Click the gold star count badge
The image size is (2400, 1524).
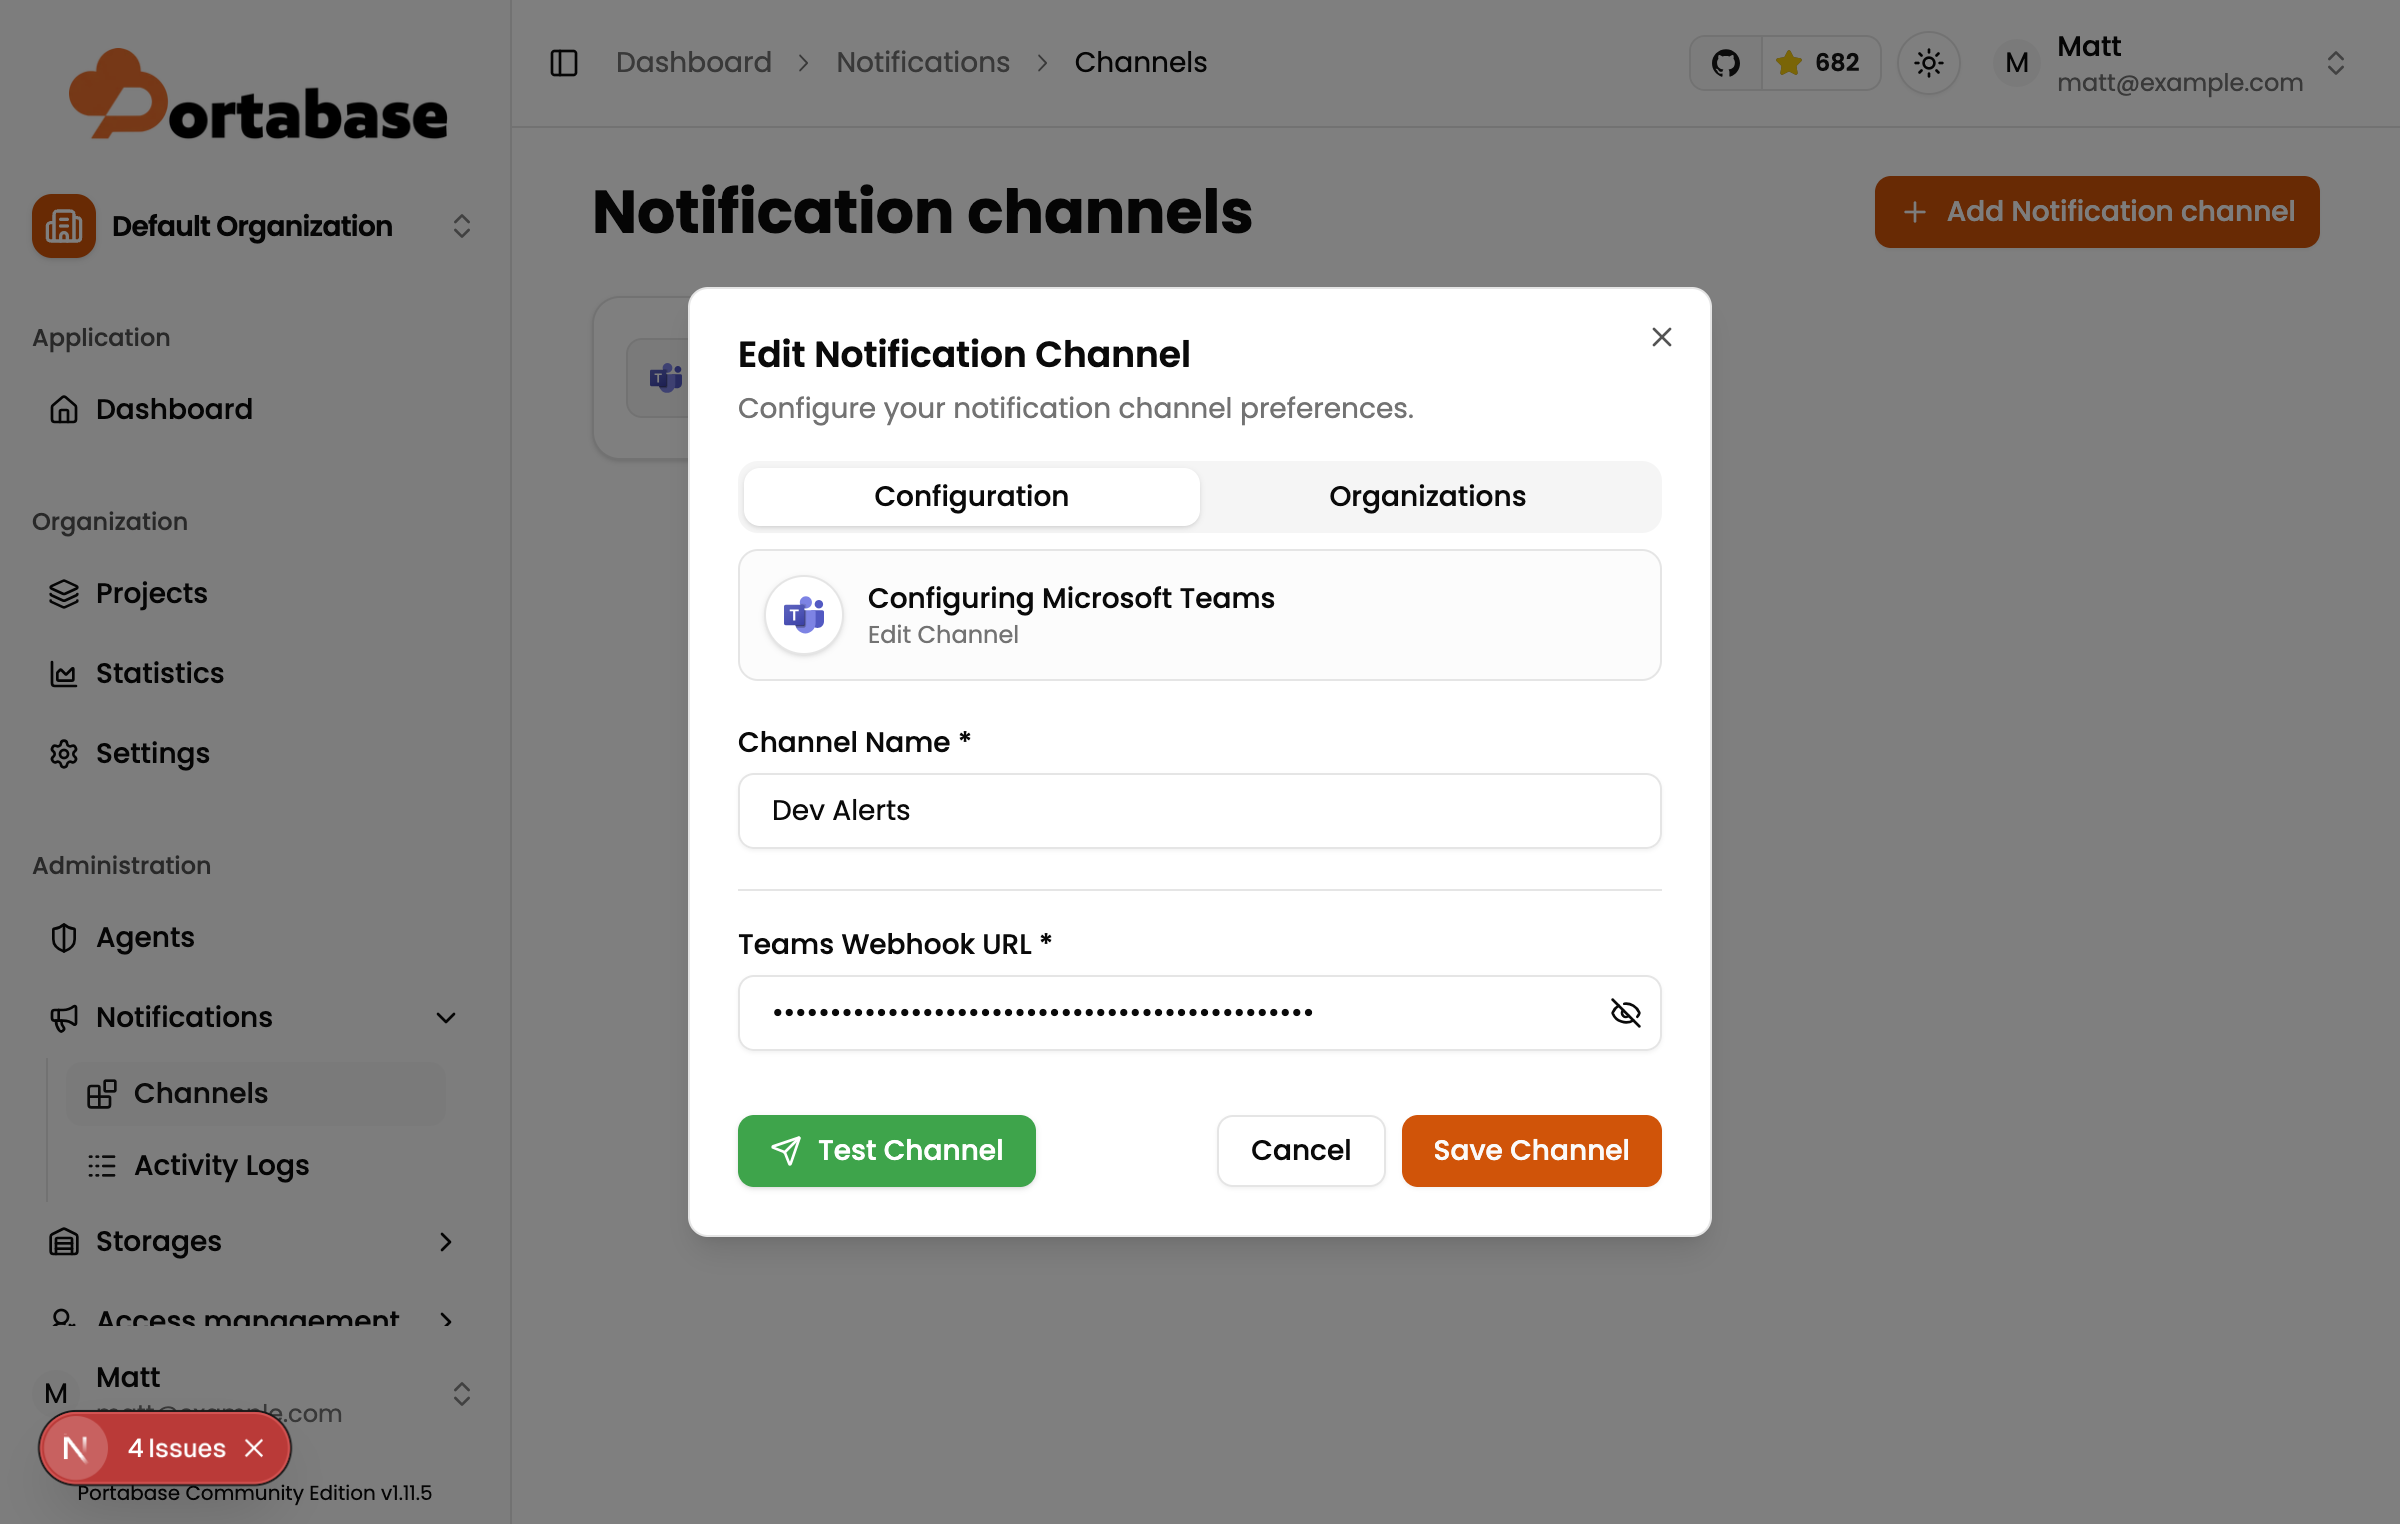[1819, 63]
